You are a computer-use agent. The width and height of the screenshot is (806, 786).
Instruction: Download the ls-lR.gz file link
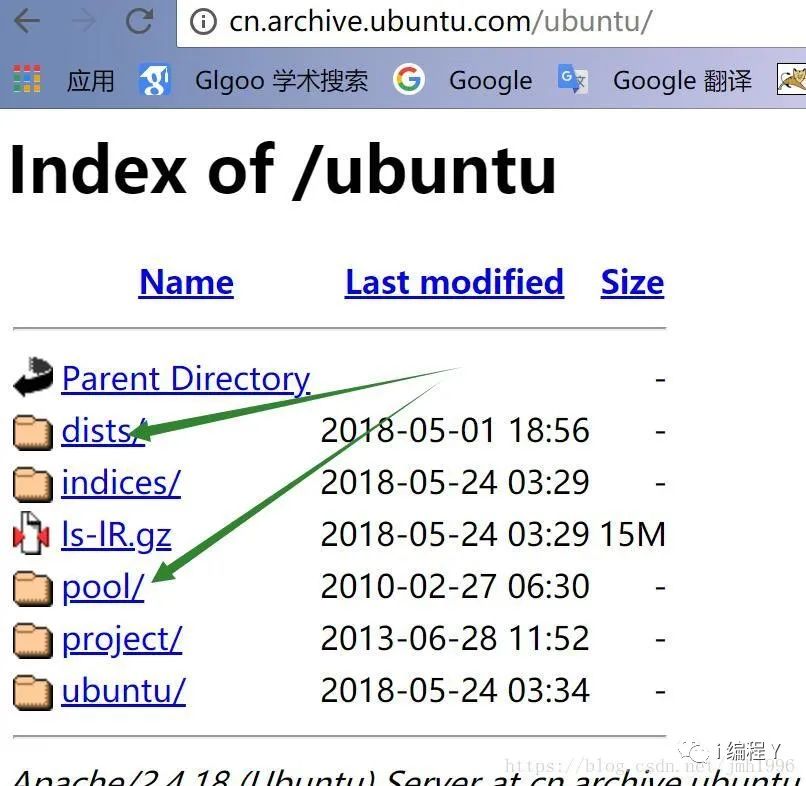(x=116, y=536)
